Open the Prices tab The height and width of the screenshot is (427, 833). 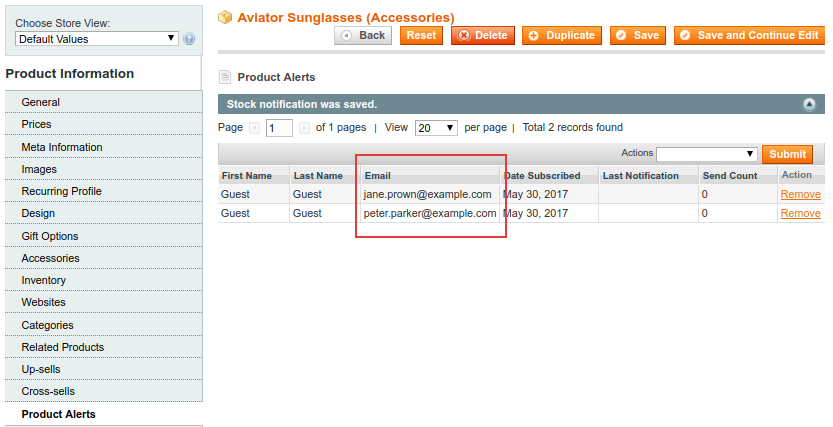pyautogui.click(x=104, y=124)
